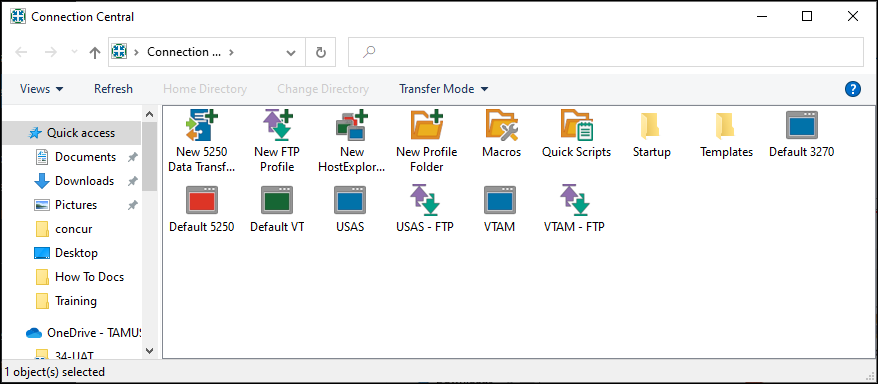Click the Home Directory toolbar item

(x=205, y=89)
